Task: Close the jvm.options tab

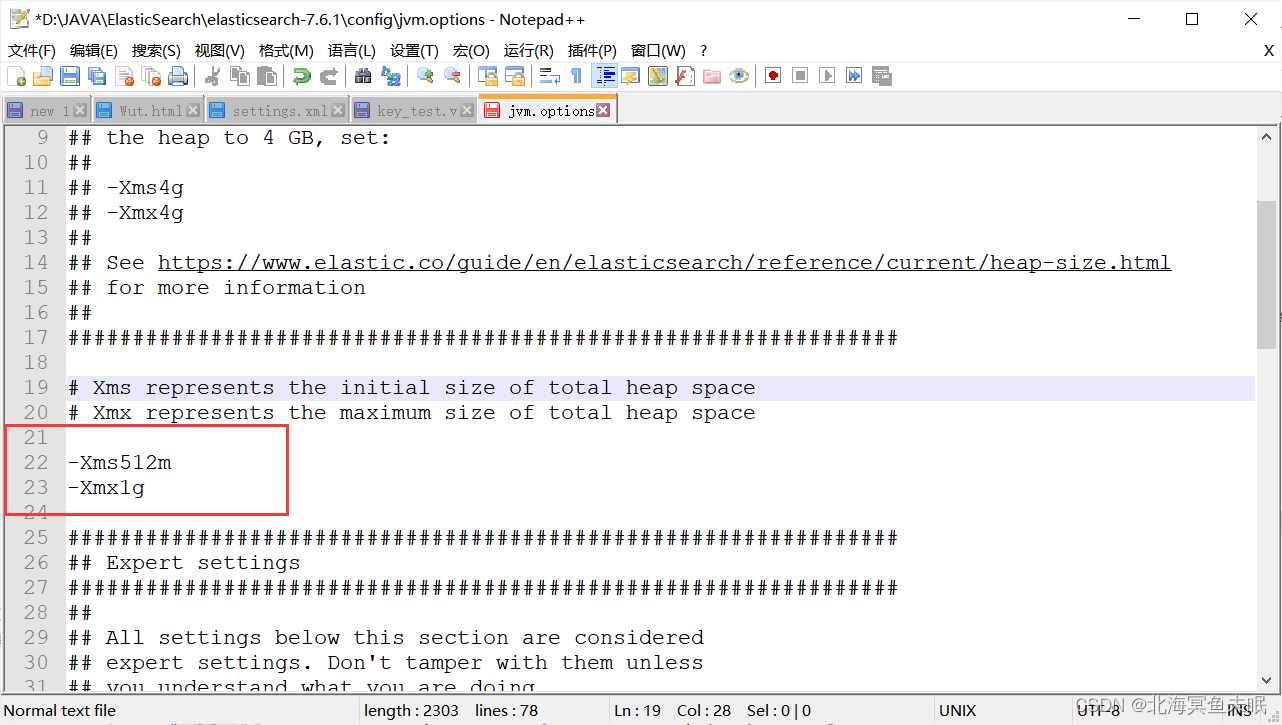Action: [x=603, y=110]
